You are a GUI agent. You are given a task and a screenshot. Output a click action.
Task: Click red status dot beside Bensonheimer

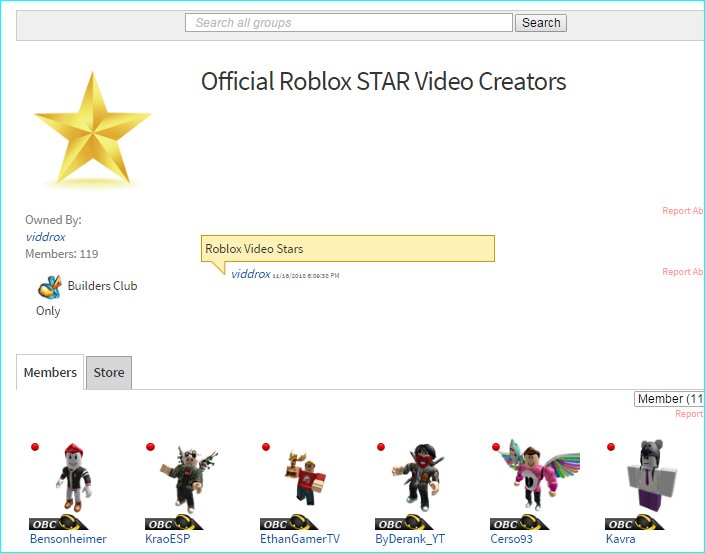(35, 447)
